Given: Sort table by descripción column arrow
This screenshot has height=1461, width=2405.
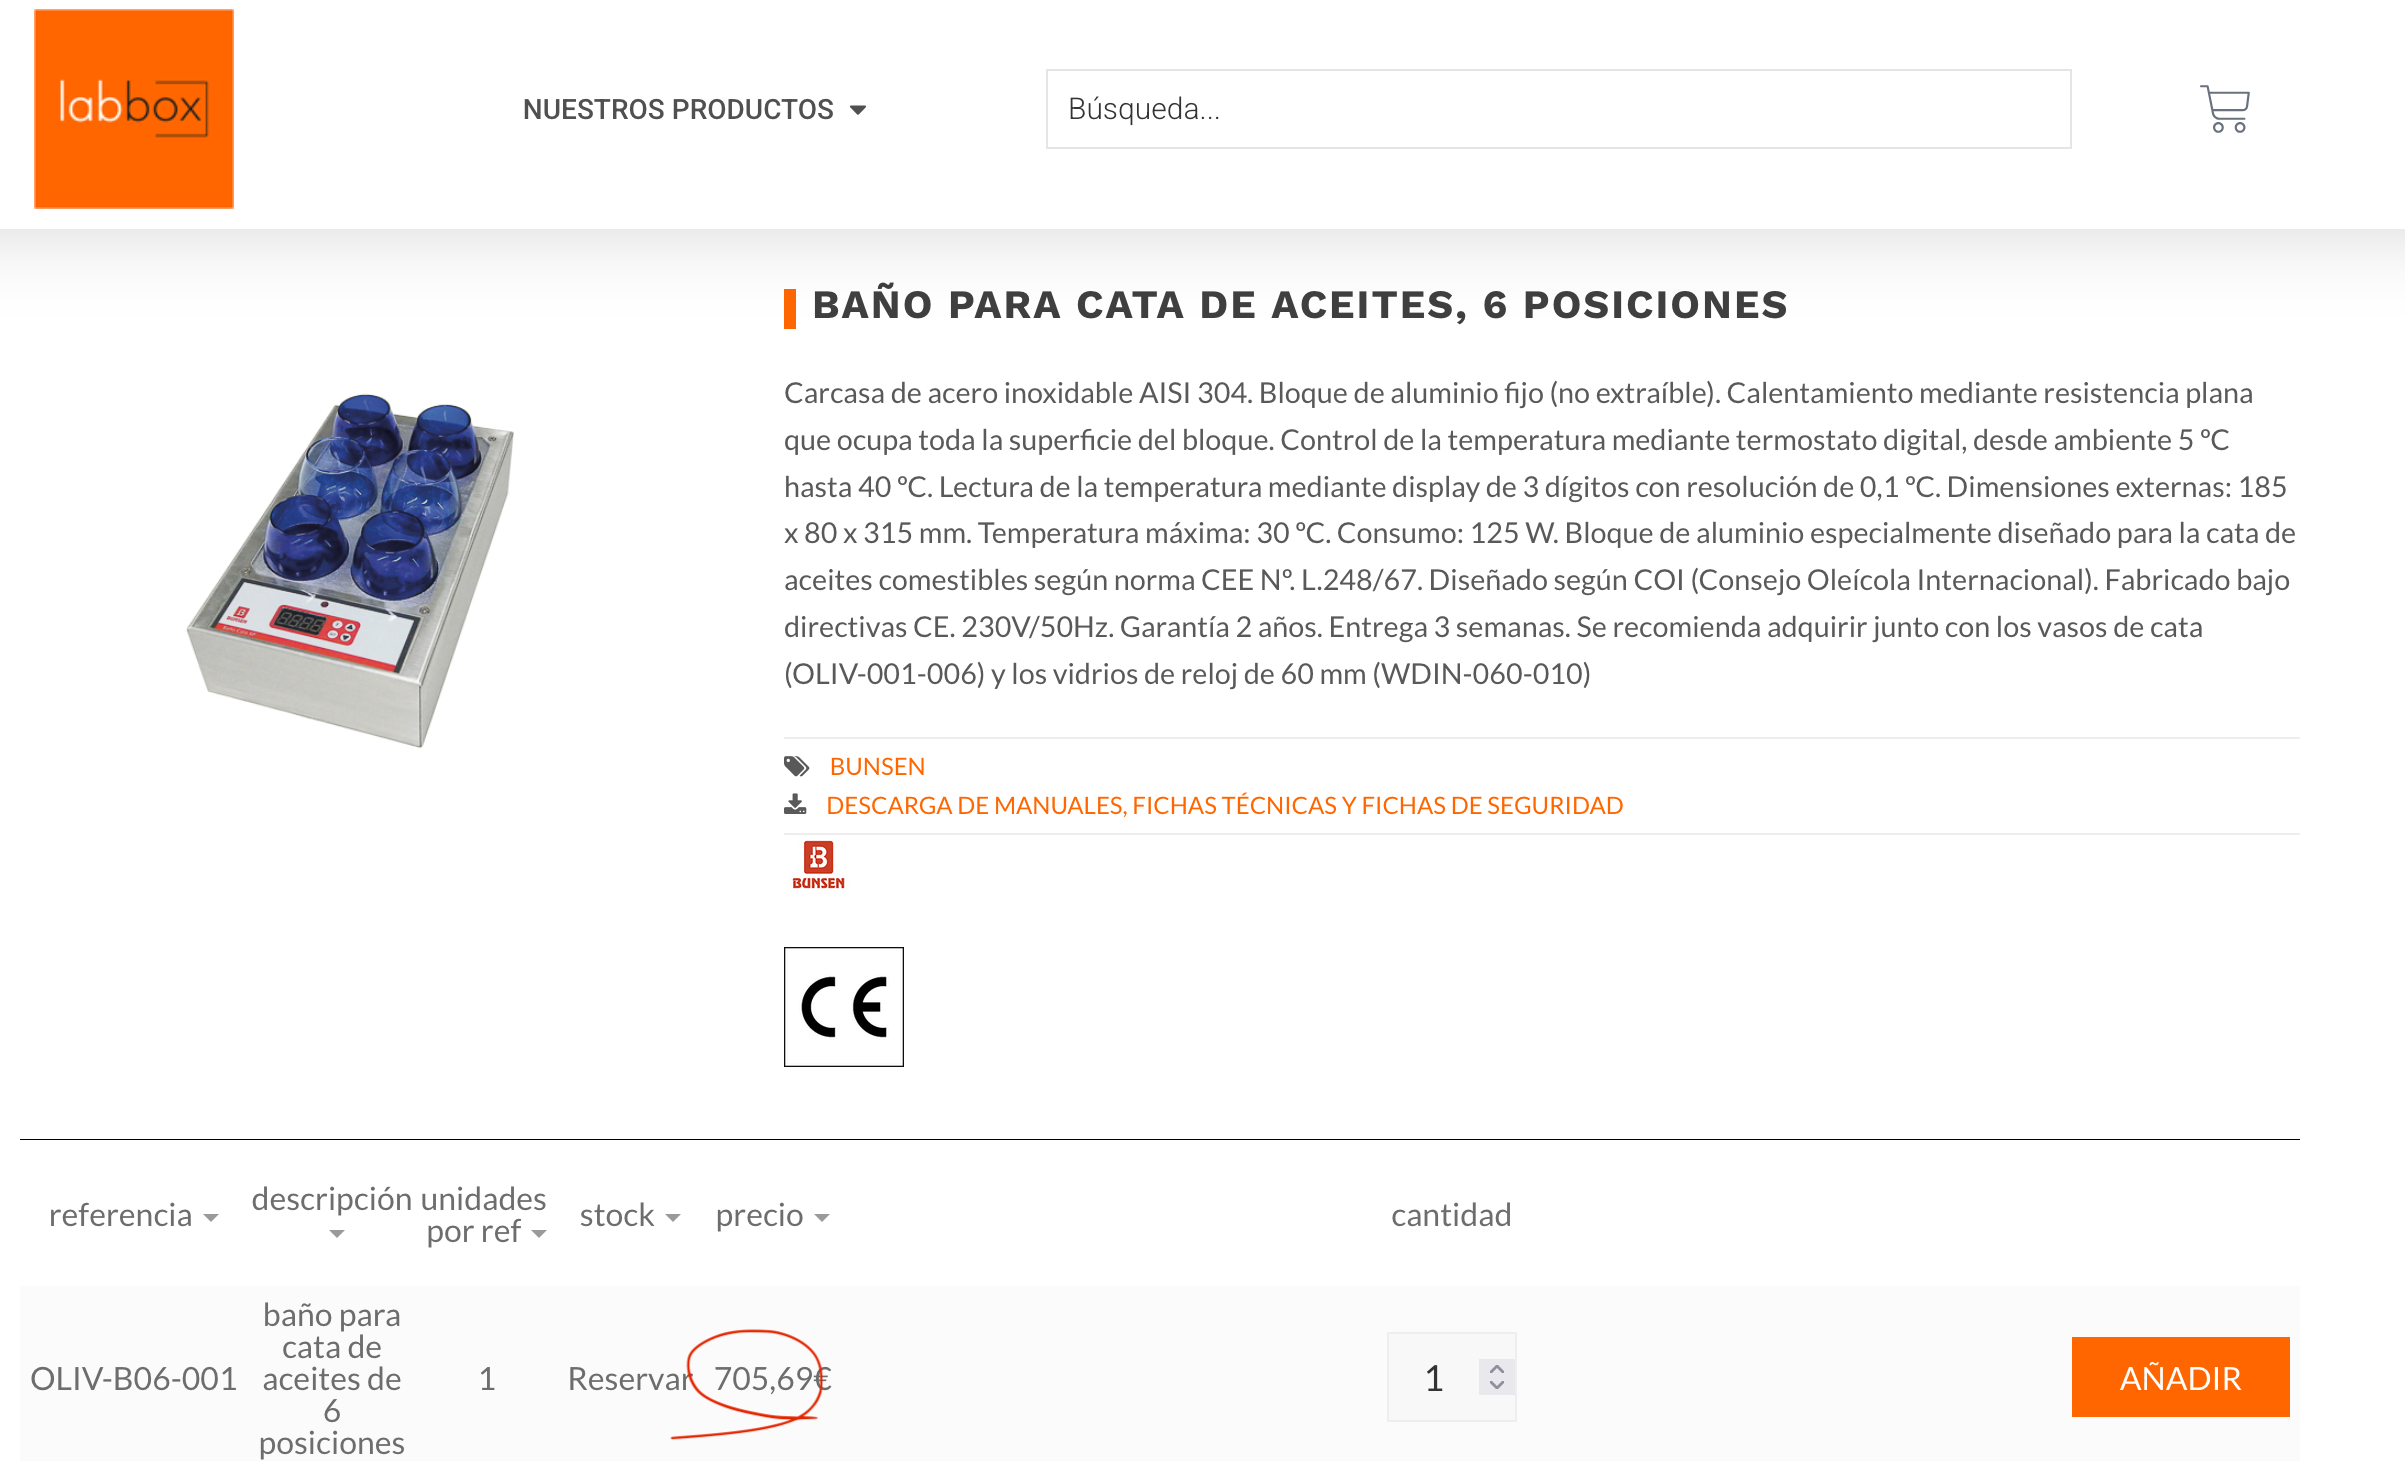Looking at the screenshot, I should click(x=337, y=1234).
